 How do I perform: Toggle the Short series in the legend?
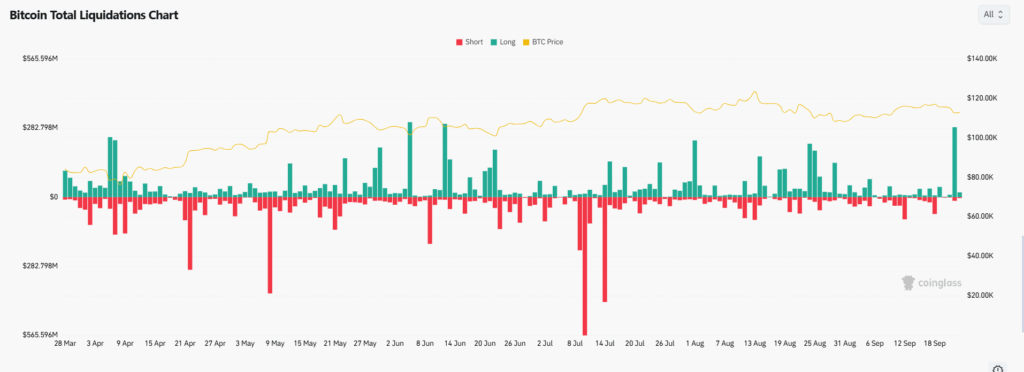coord(469,42)
